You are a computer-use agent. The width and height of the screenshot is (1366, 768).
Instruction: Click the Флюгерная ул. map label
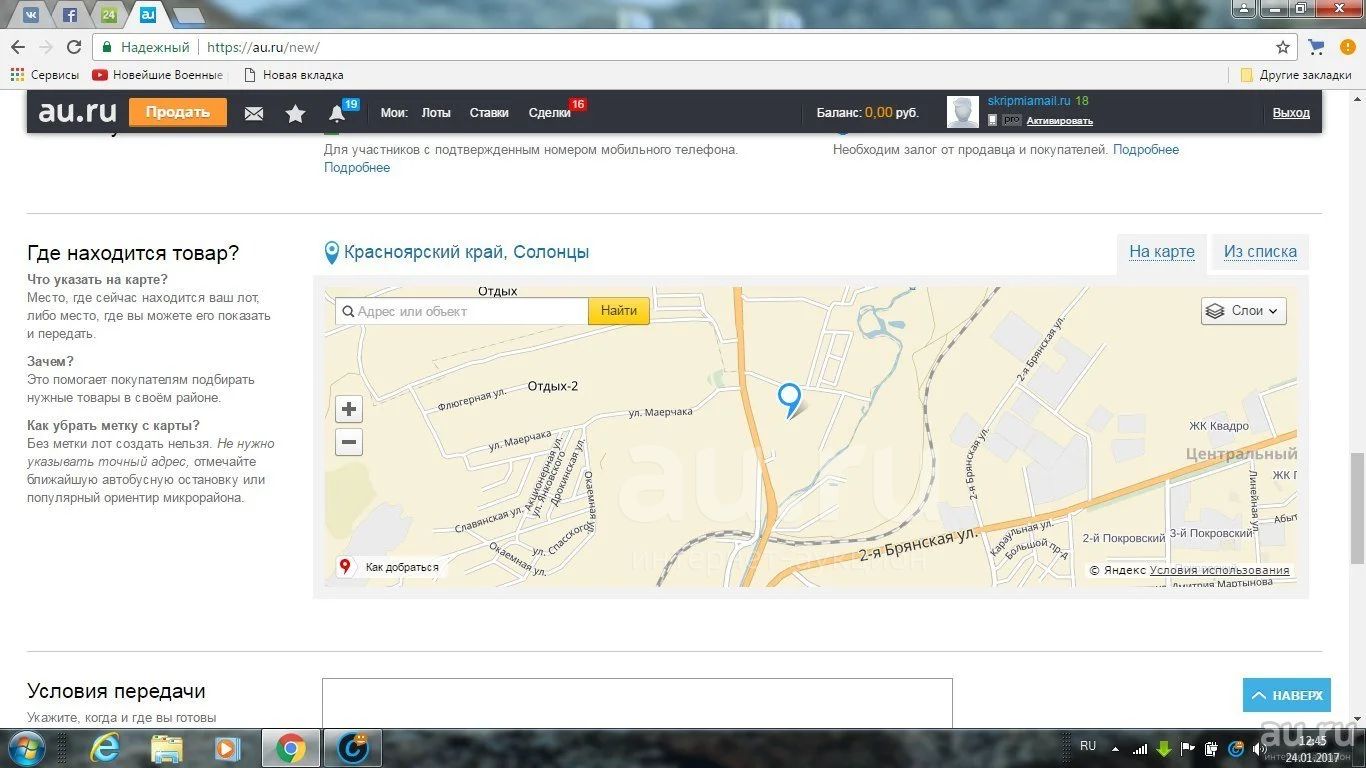(x=472, y=400)
